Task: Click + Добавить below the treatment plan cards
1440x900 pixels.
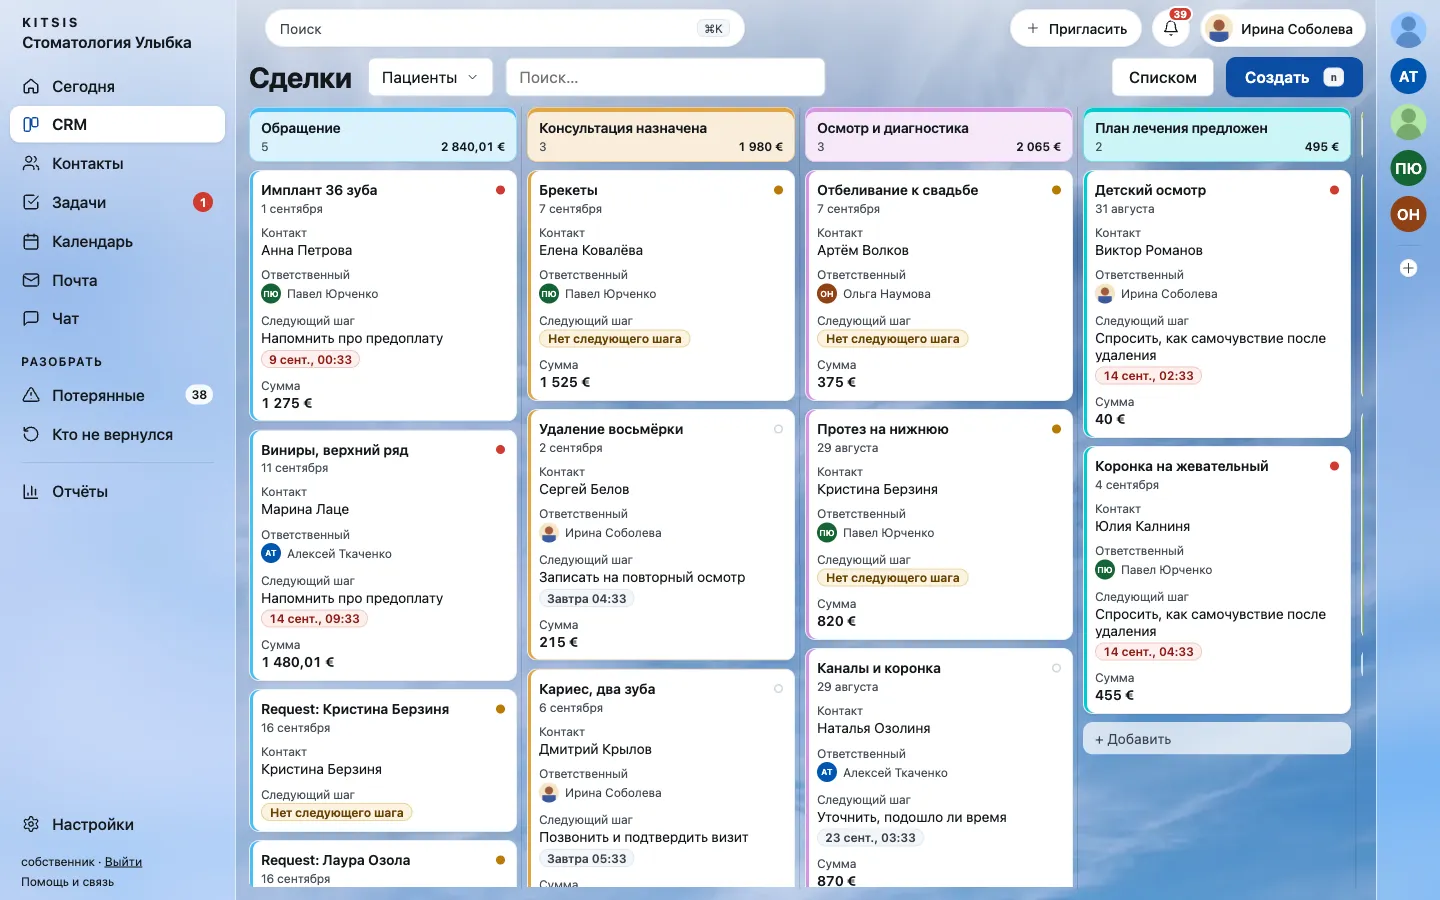Action: (1217, 739)
